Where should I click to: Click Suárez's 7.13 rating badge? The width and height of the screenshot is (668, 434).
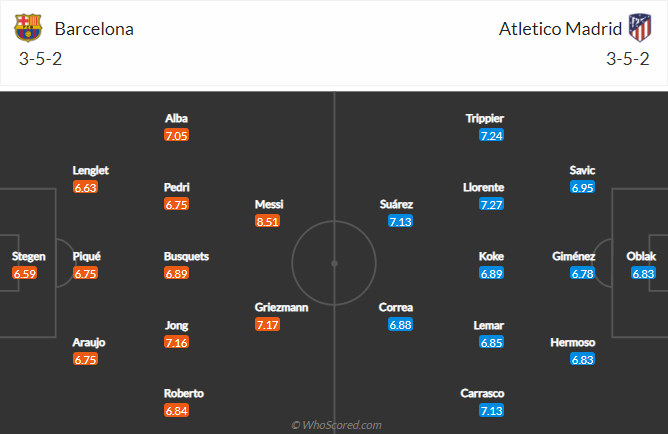pos(400,221)
